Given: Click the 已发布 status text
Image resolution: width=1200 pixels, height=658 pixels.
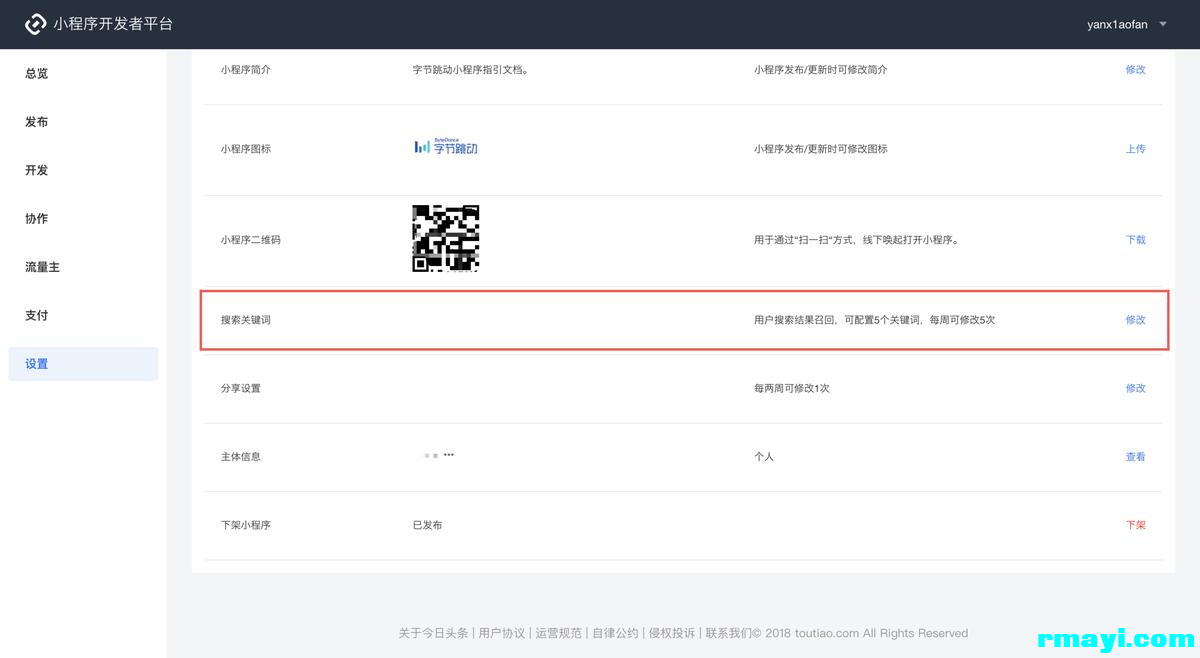Looking at the screenshot, I should (427, 525).
